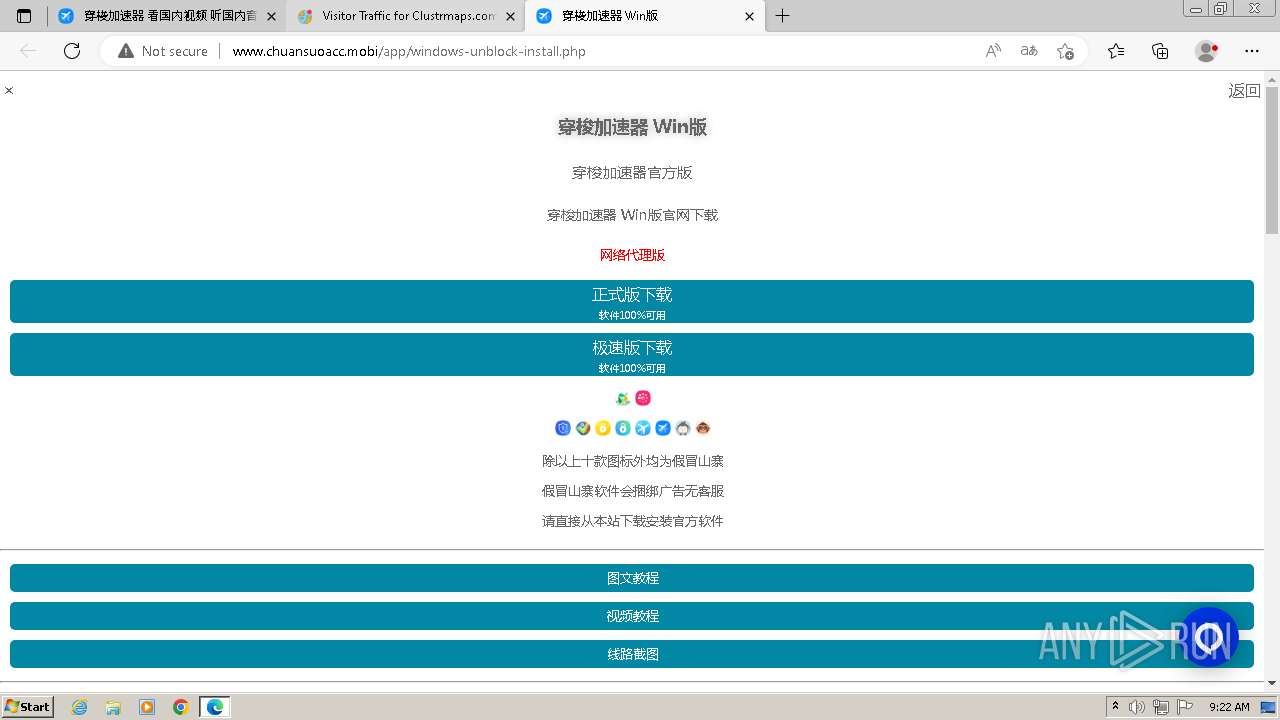Add this page to favorites
The width and height of the screenshot is (1280, 720).
pyautogui.click(x=1065, y=51)
